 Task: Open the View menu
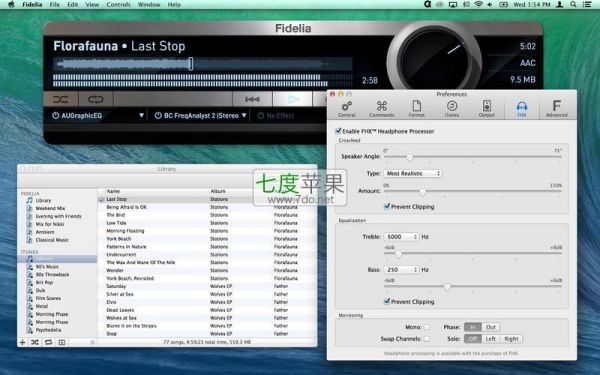tap(92, 5)
